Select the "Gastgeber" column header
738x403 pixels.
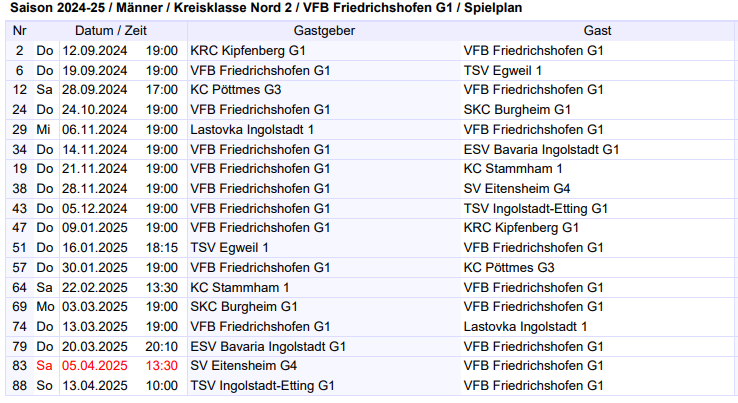(x=324, y=31)
